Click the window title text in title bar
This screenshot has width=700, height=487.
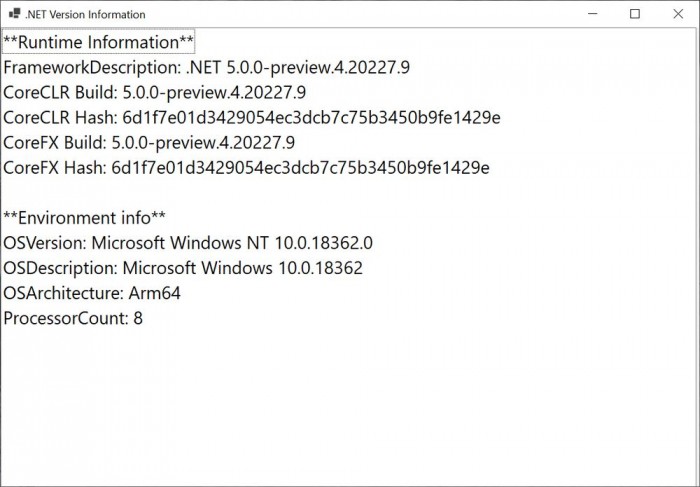coord(85,15)
